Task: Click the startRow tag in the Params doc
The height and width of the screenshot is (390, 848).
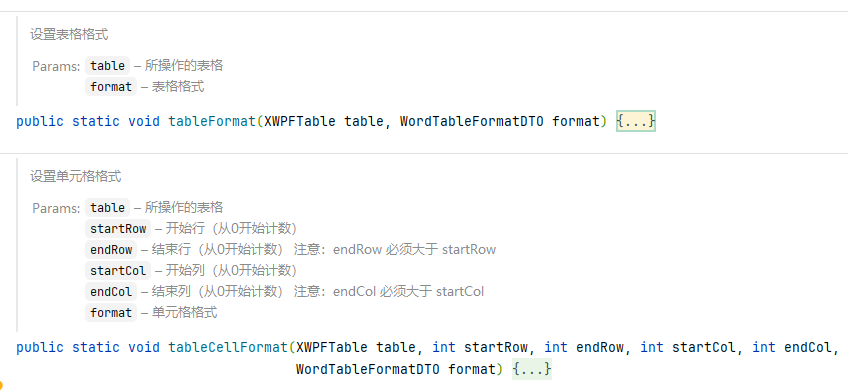Action: point(118,229)
